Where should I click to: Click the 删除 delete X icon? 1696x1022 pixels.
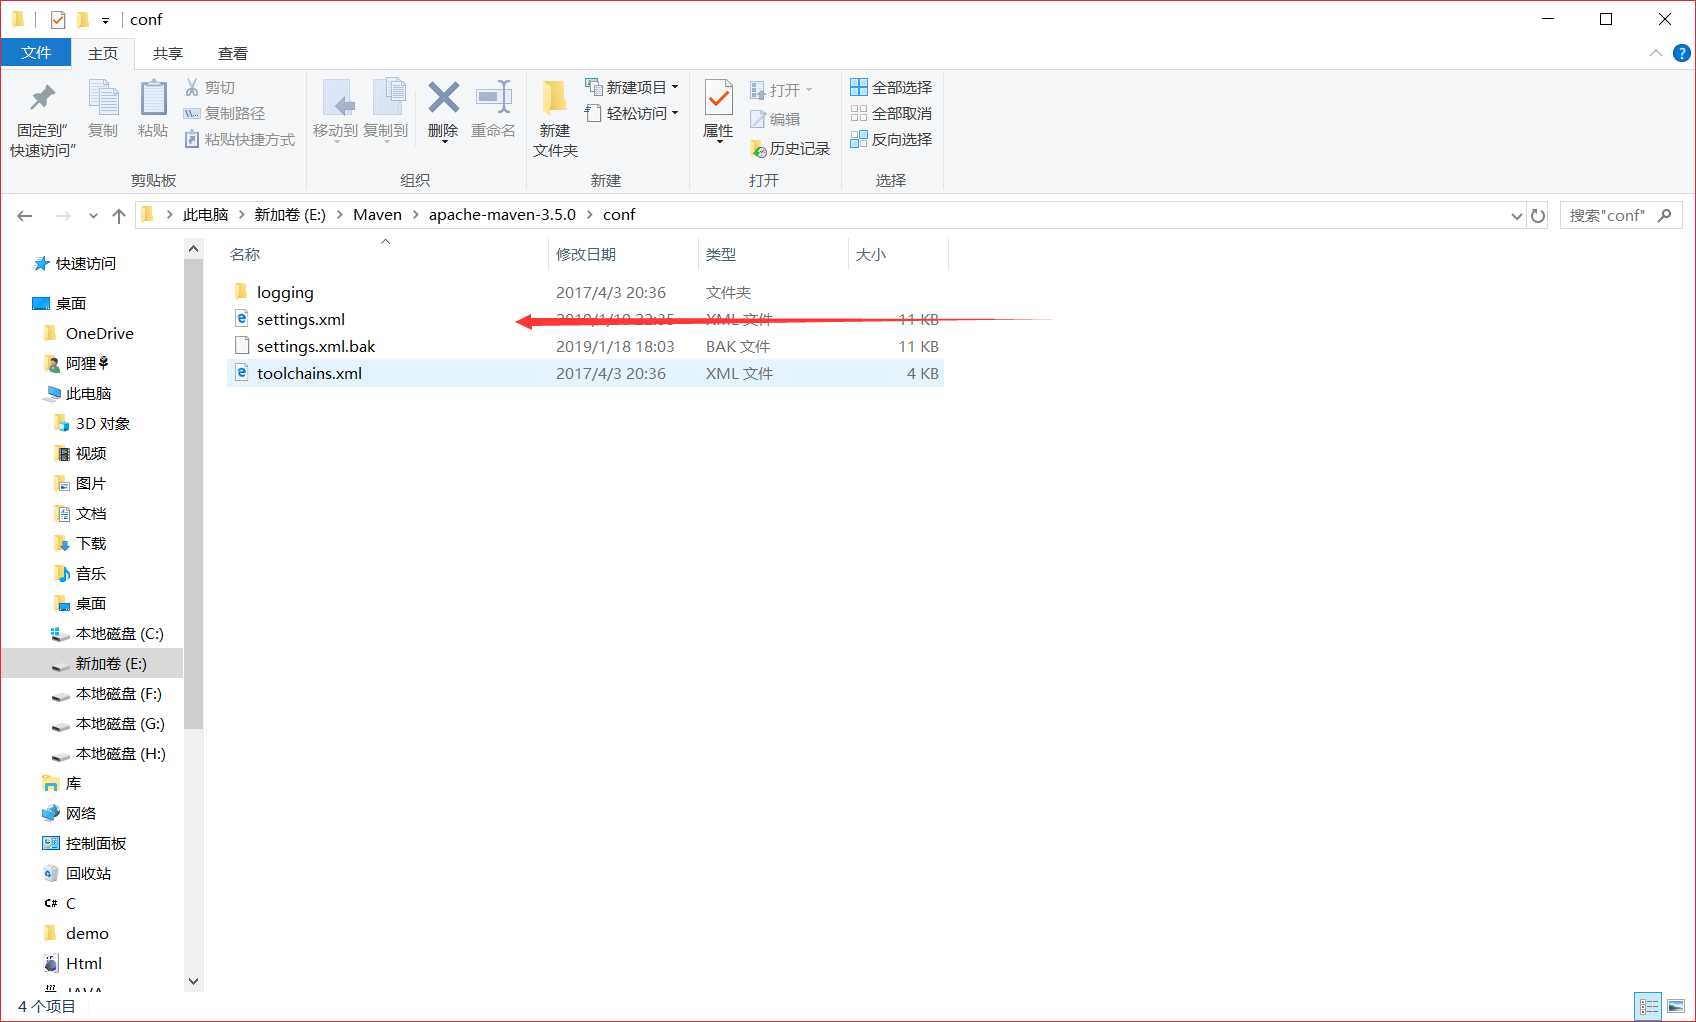click(443, 98)
